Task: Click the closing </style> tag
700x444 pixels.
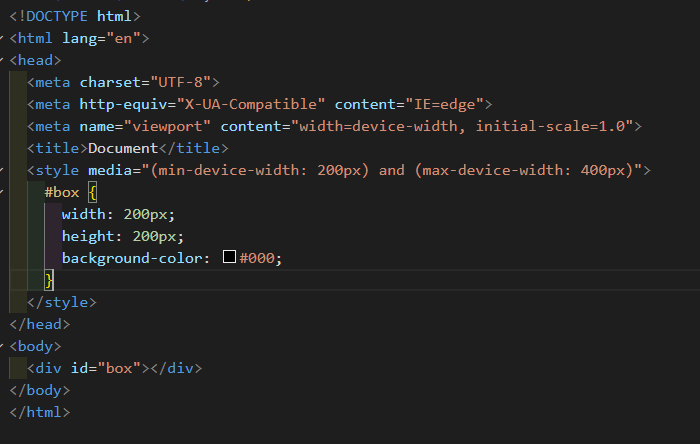Action: [x=62, y=303]
